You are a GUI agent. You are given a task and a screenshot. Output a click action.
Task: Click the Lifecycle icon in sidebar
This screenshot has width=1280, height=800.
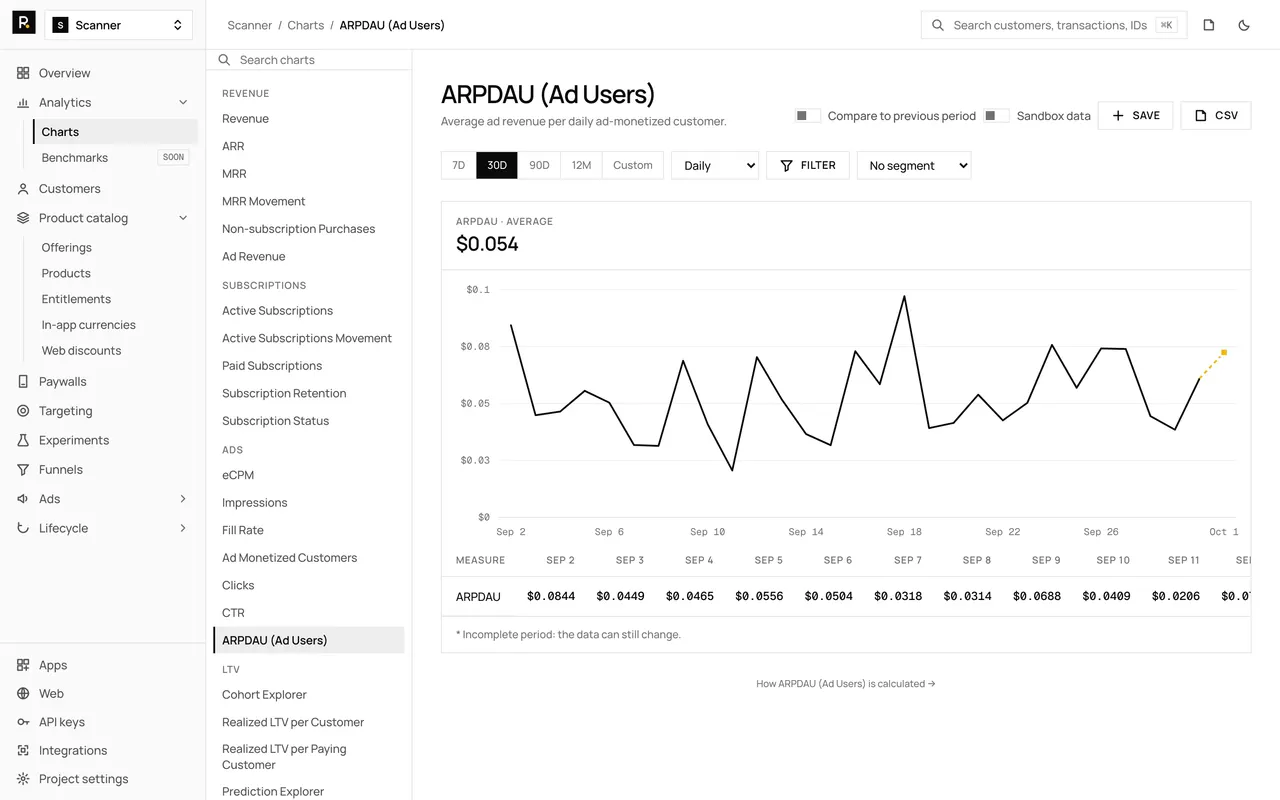23,528
